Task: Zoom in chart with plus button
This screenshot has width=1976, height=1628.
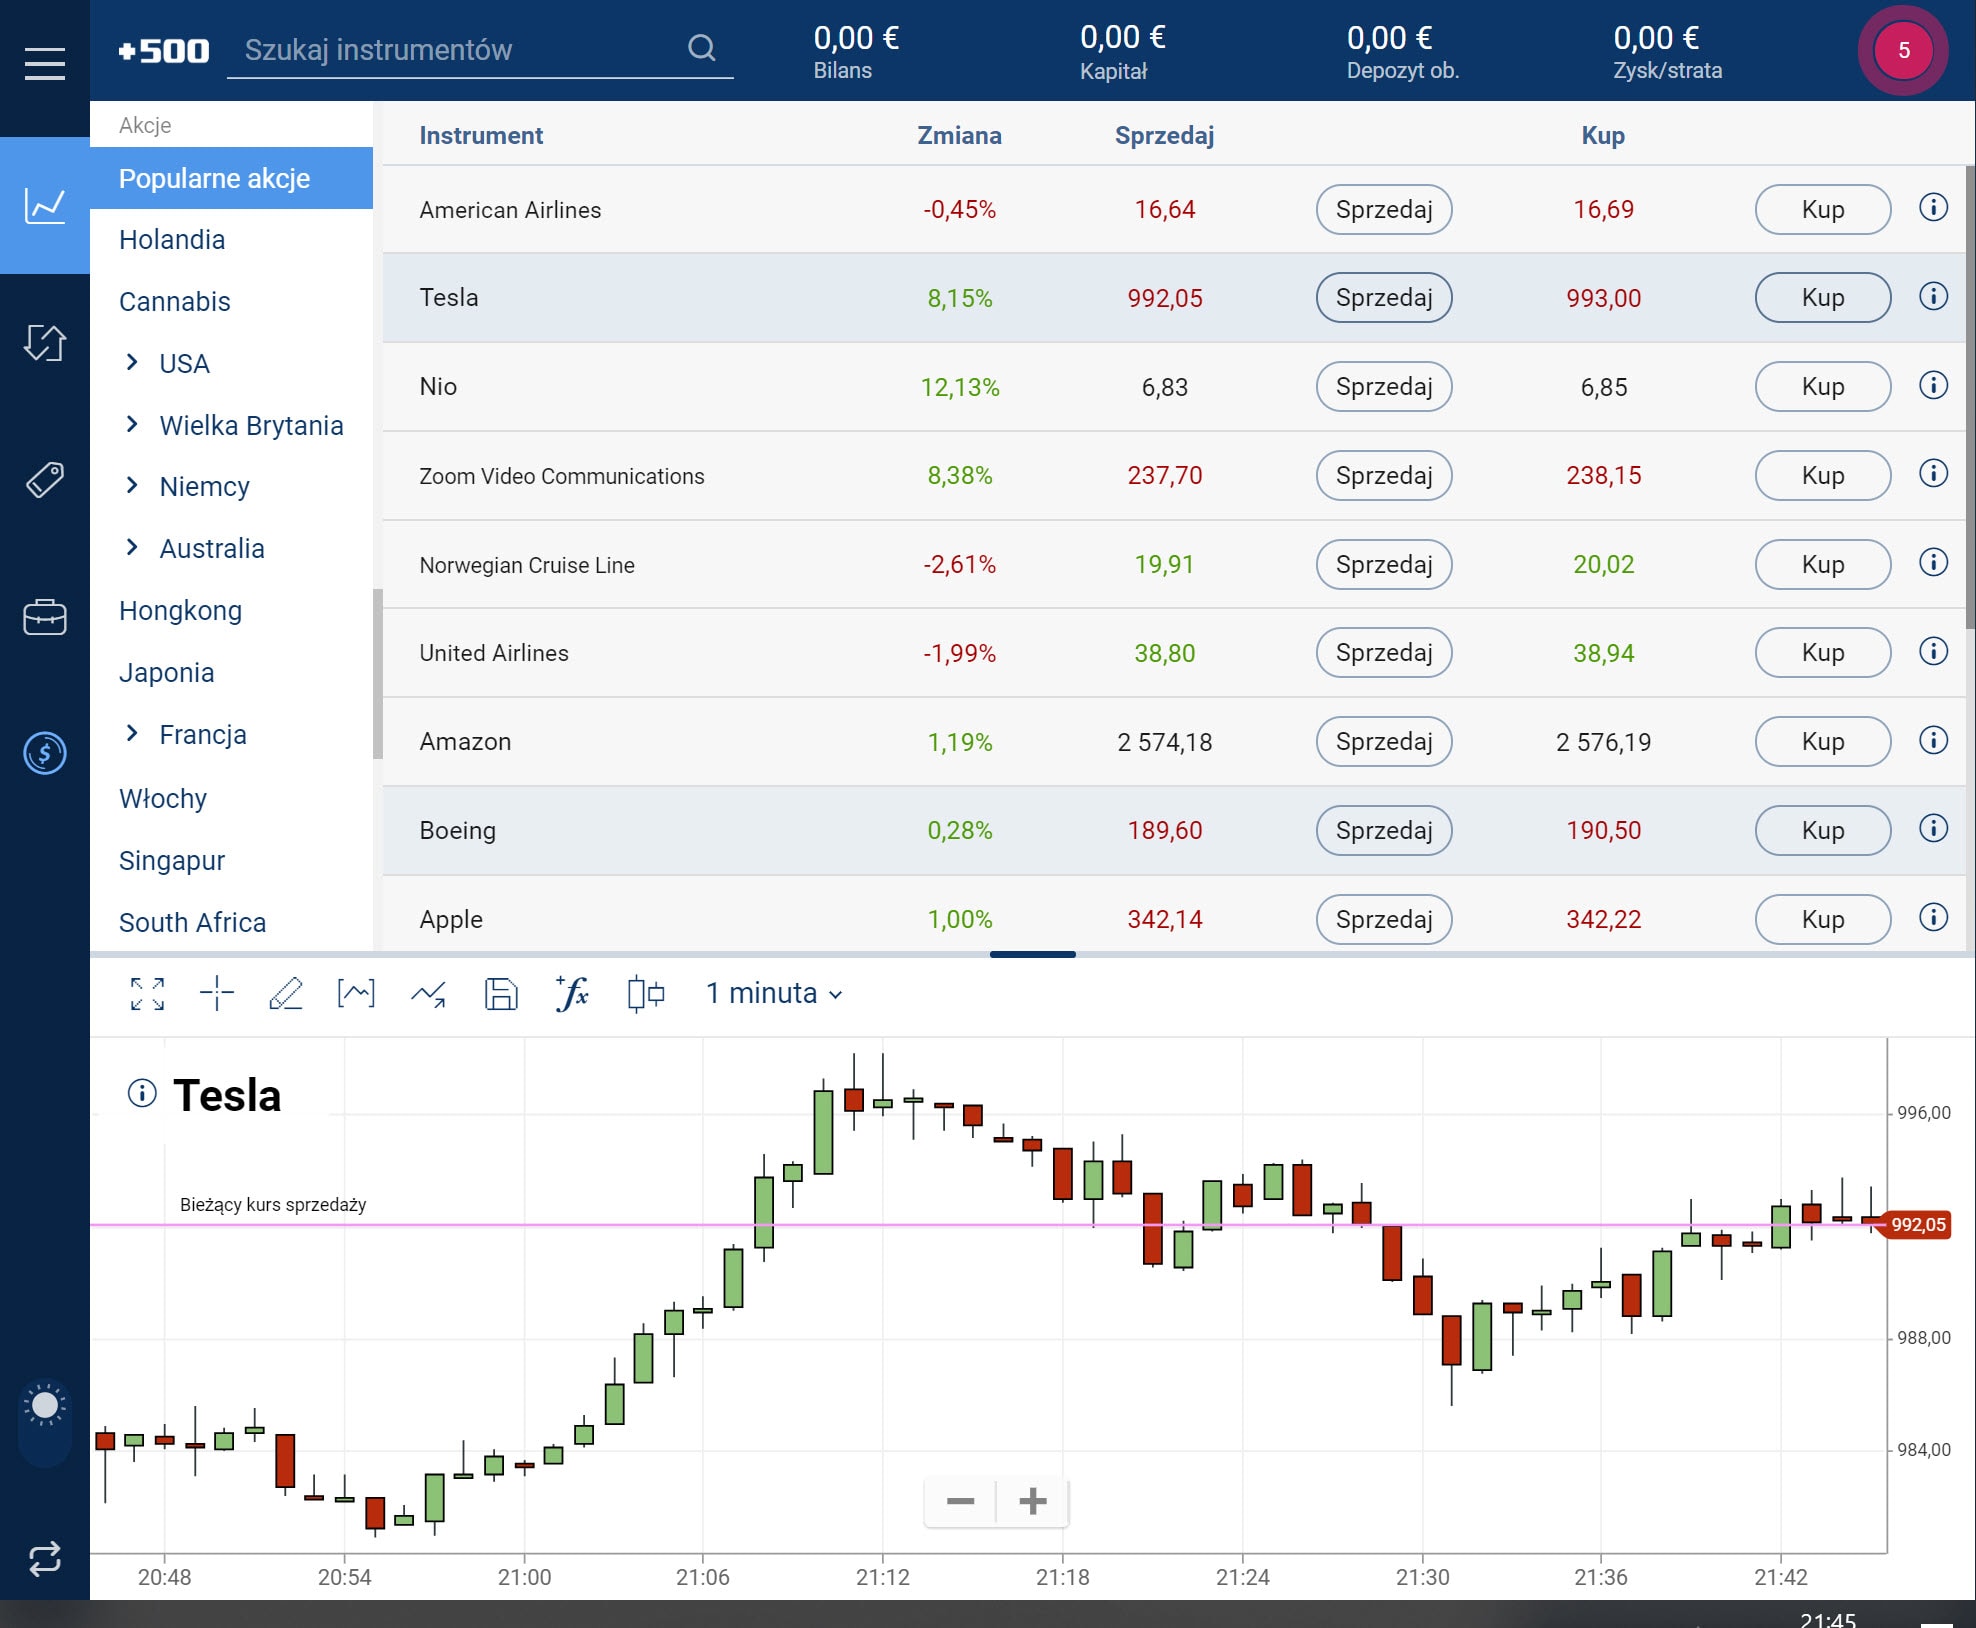Action: click(x=1032, y=1501)
